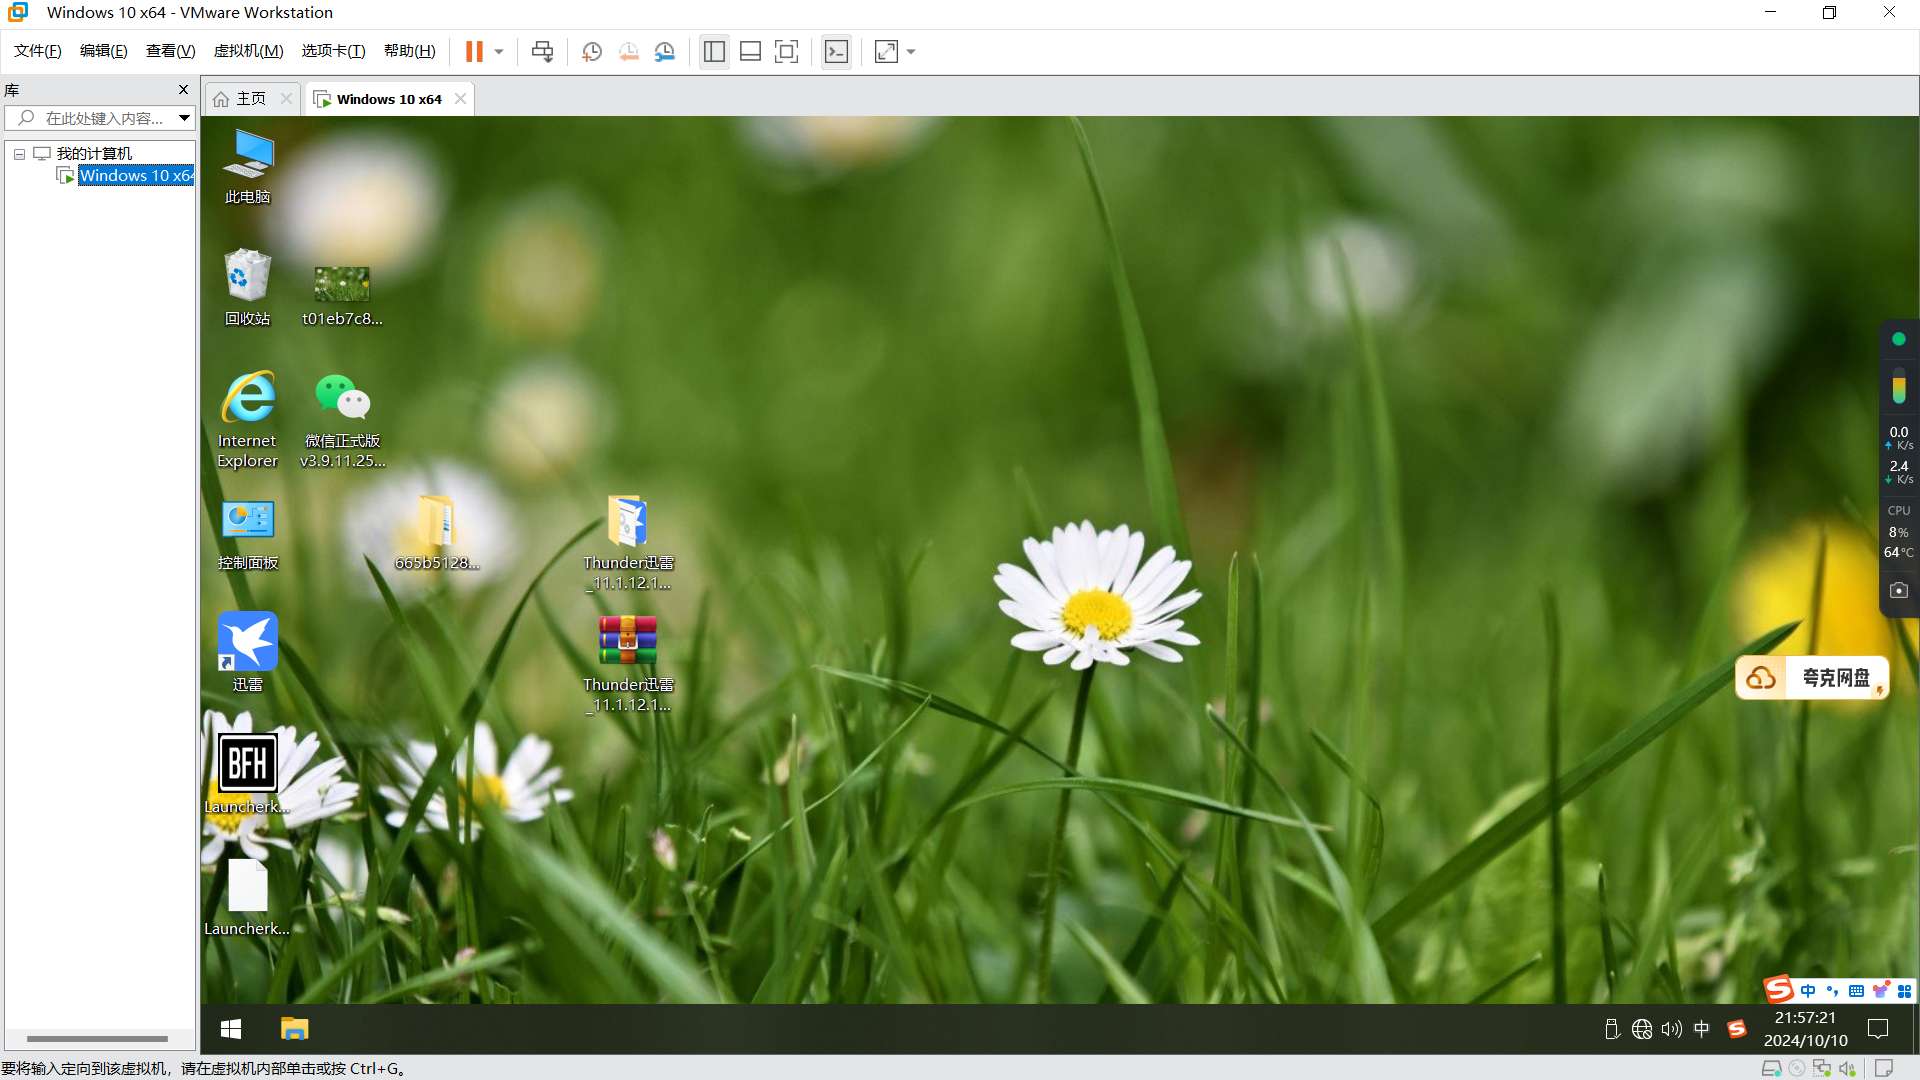Open the guest notification center icon
The height and width of the screenshot is (1080, 1920).
[x=1878, y=1029]
